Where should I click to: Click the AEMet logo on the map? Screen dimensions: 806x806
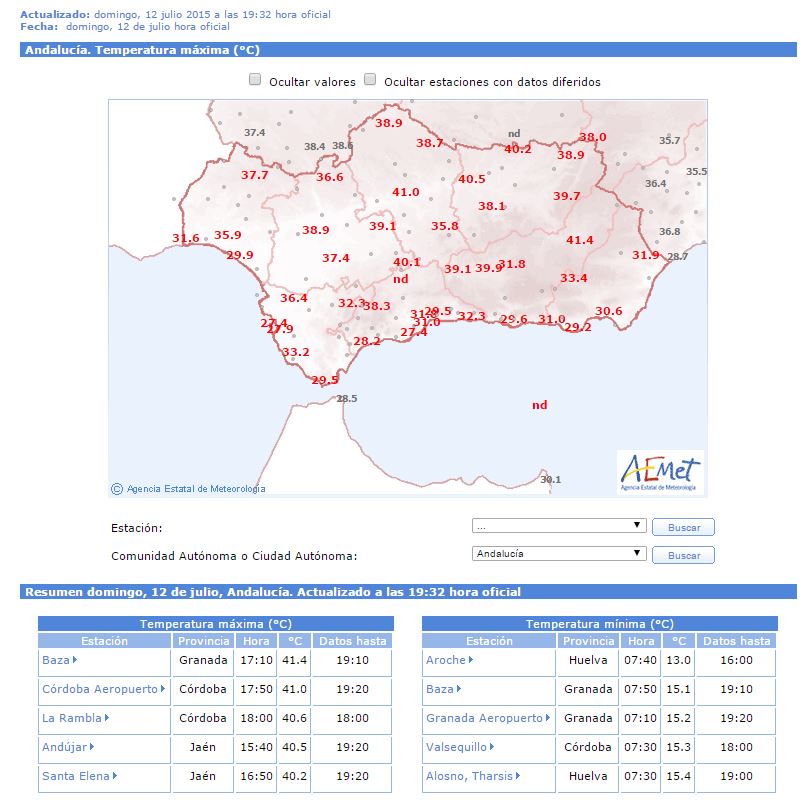pyautogui.click(x=660, y=472)
